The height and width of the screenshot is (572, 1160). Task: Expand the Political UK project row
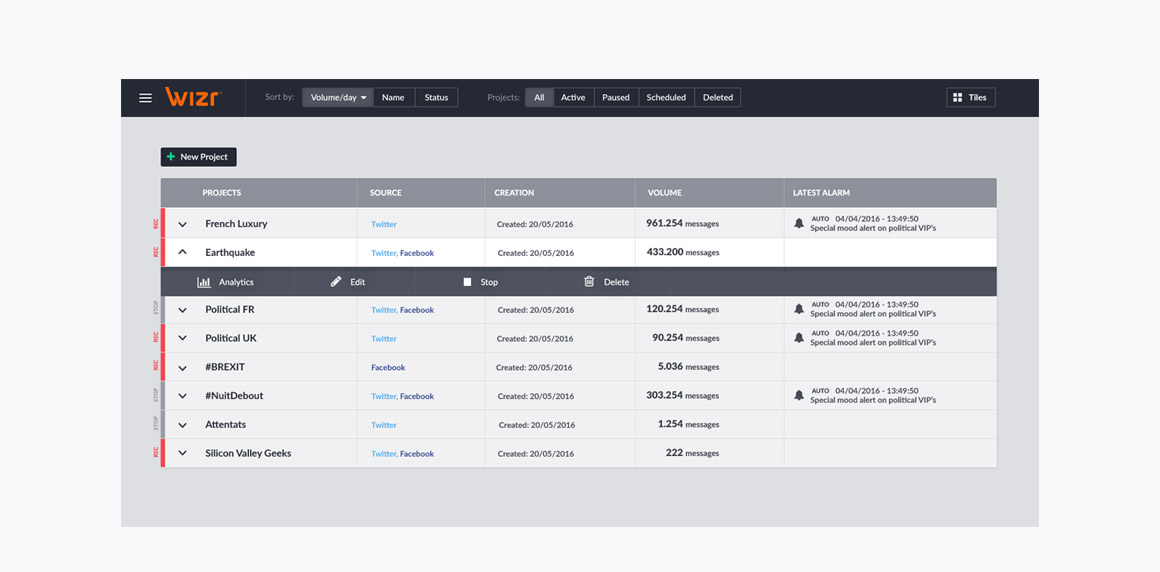pos(183,338)
